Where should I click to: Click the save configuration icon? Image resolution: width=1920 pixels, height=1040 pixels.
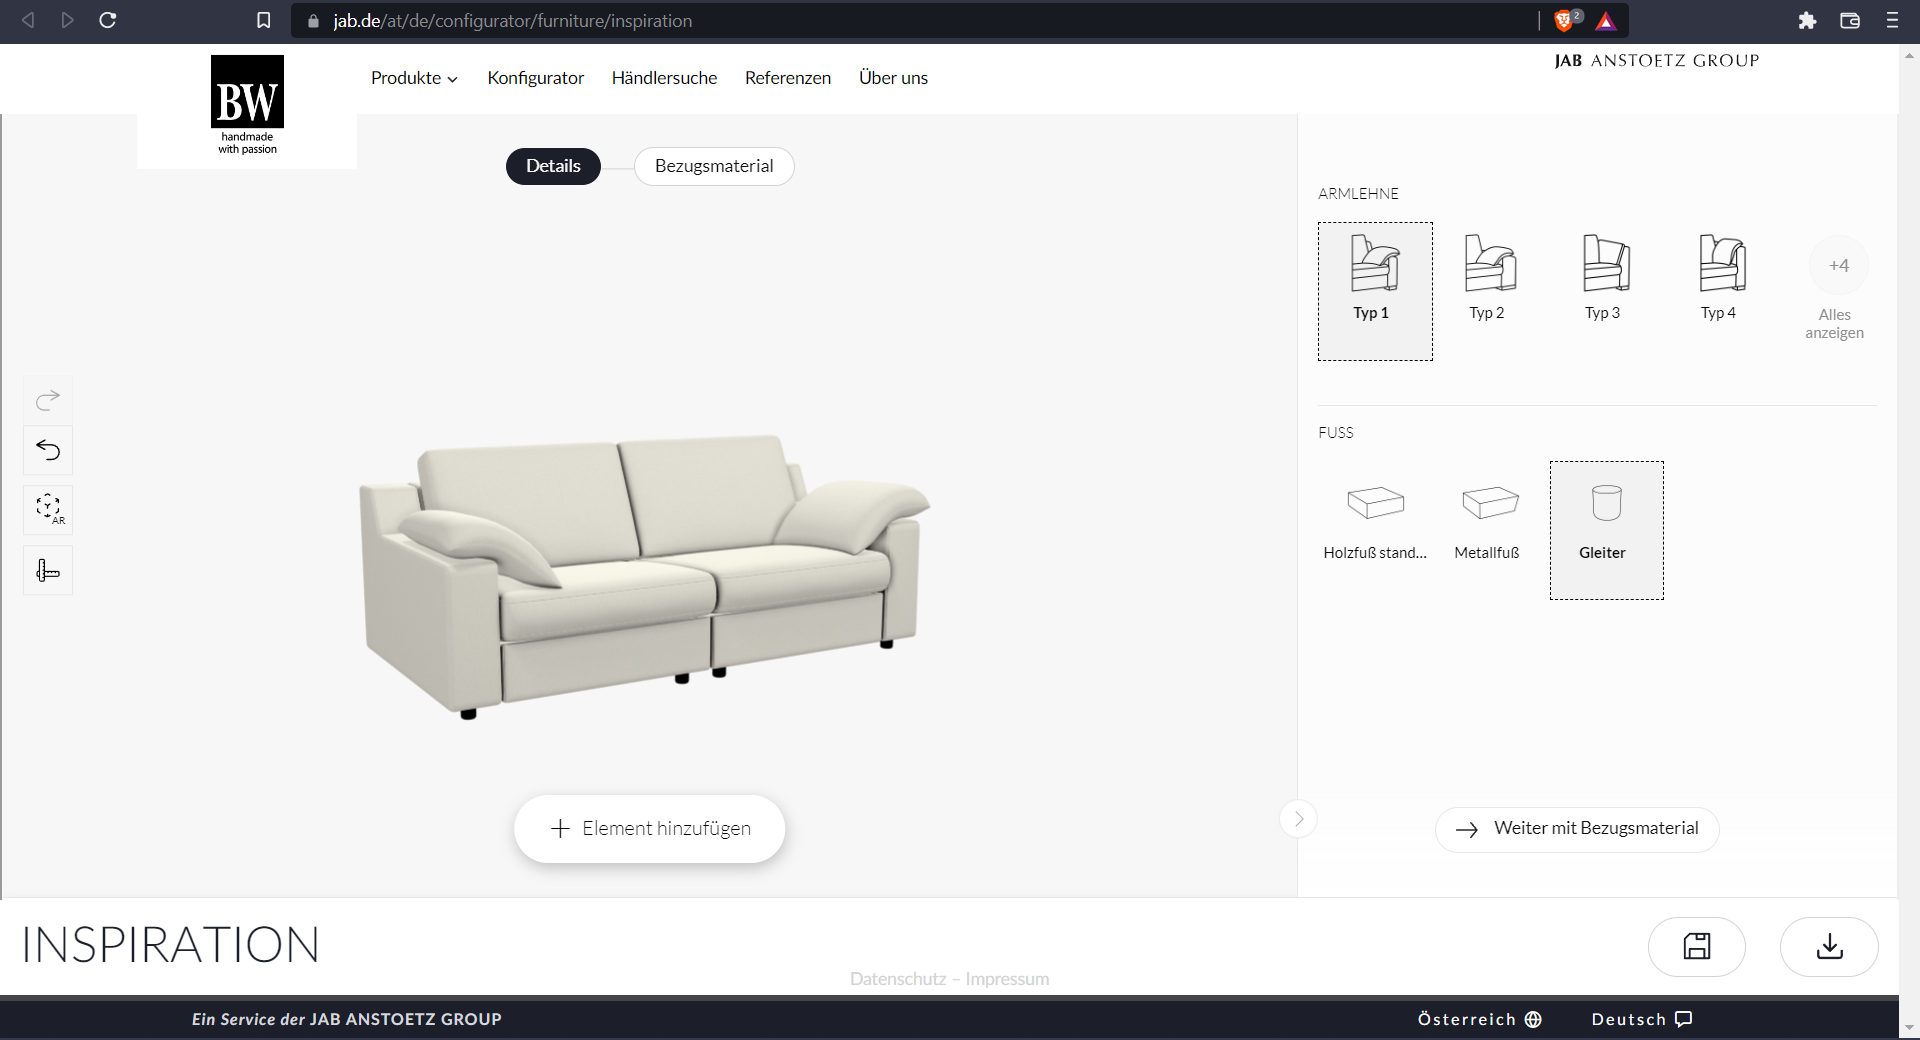1697,947
